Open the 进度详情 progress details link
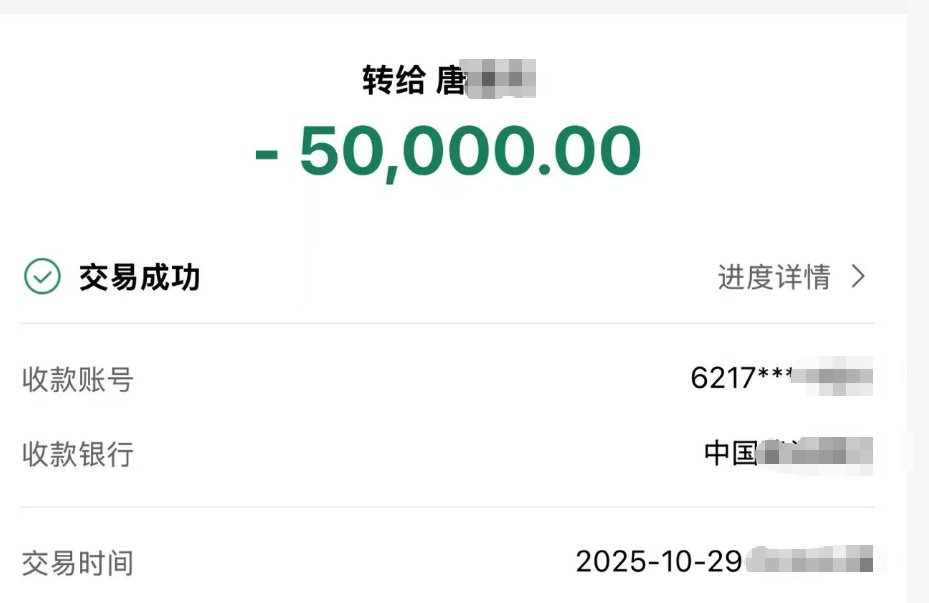The image size is (929, 603). click(773, 277)
